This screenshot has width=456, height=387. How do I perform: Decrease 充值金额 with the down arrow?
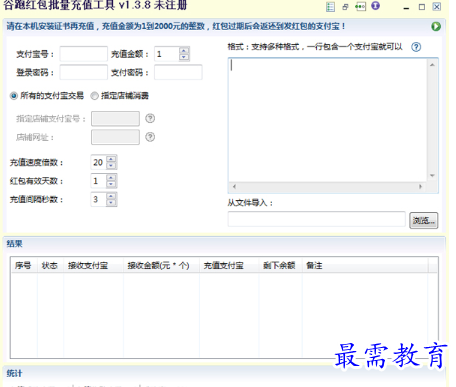184,57
